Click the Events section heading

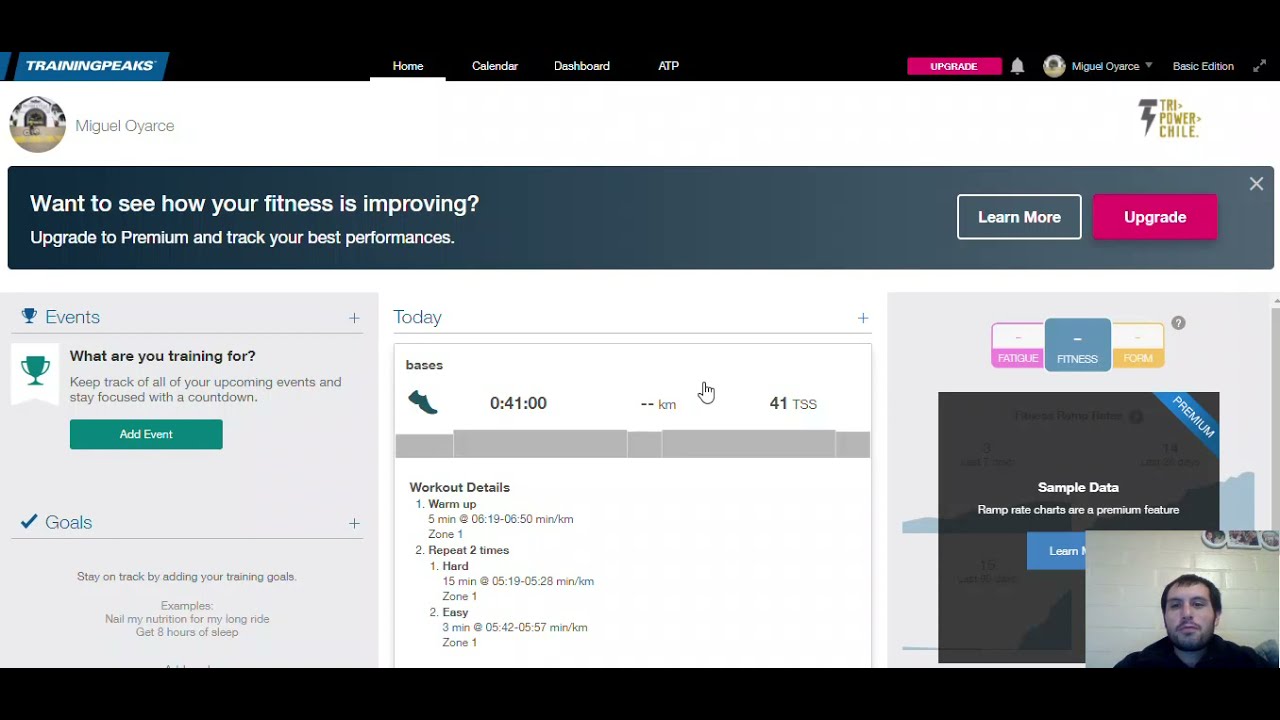point(72,317)
